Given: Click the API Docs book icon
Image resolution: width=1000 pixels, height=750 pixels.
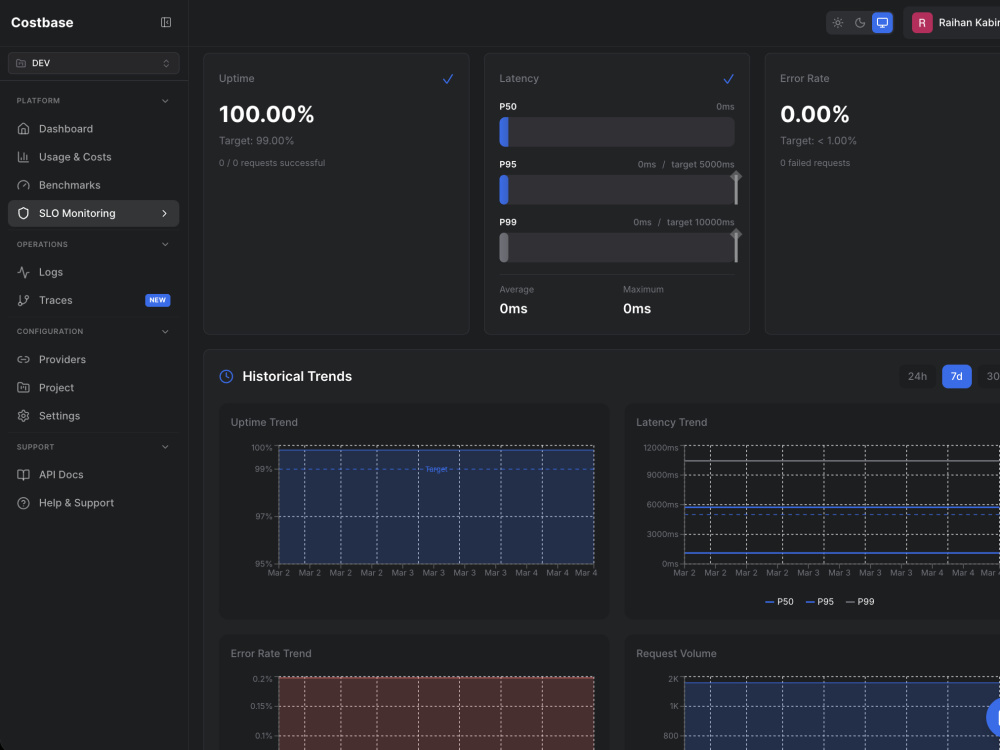Looking at the screenshot, I should (x=24, y=474).
